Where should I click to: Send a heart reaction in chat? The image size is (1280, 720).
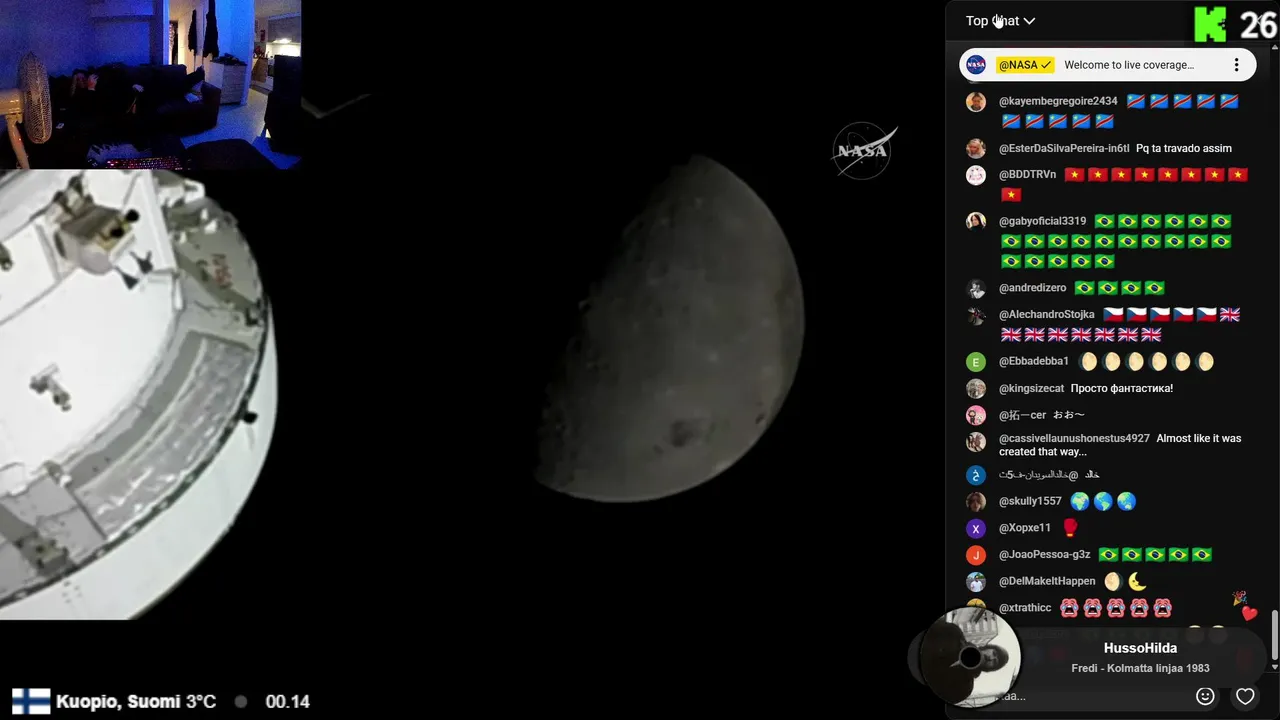point(1245,696)
